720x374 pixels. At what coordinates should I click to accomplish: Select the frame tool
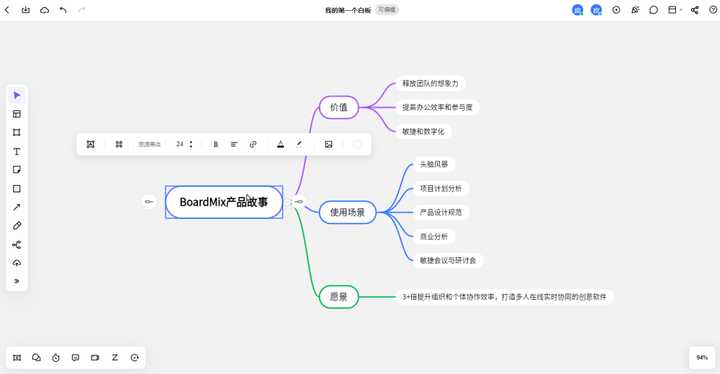17,133
